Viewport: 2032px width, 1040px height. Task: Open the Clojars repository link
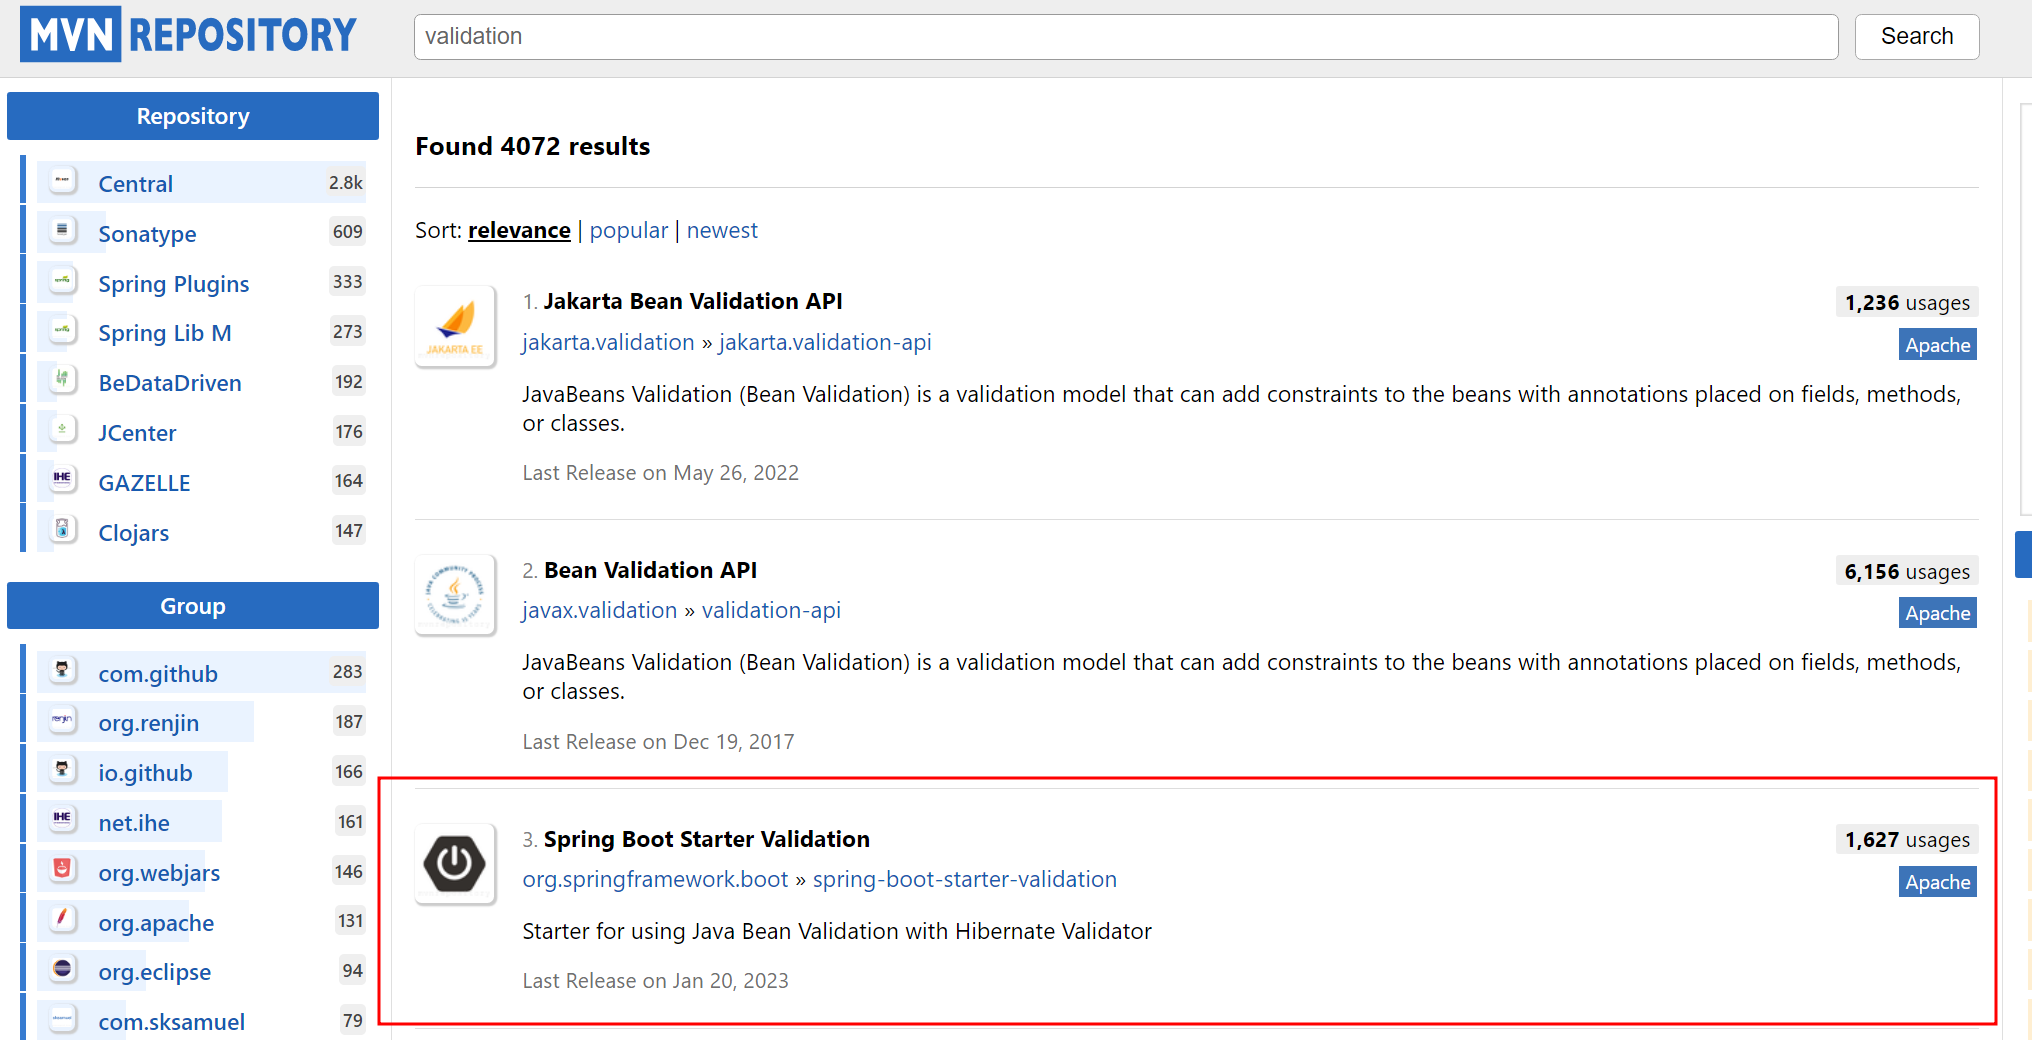coord(134,533)
